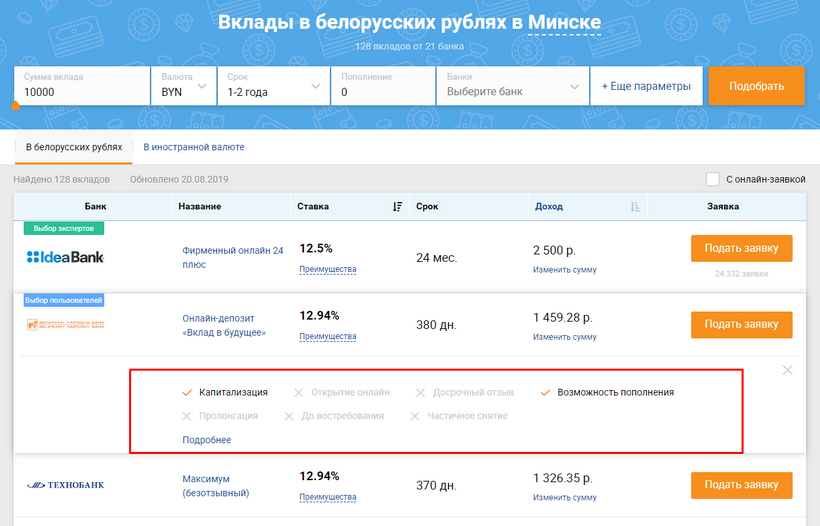This screenshot has width=820, height=526.
Task: Change city by clicking Минске
Action: pos(564,22)
